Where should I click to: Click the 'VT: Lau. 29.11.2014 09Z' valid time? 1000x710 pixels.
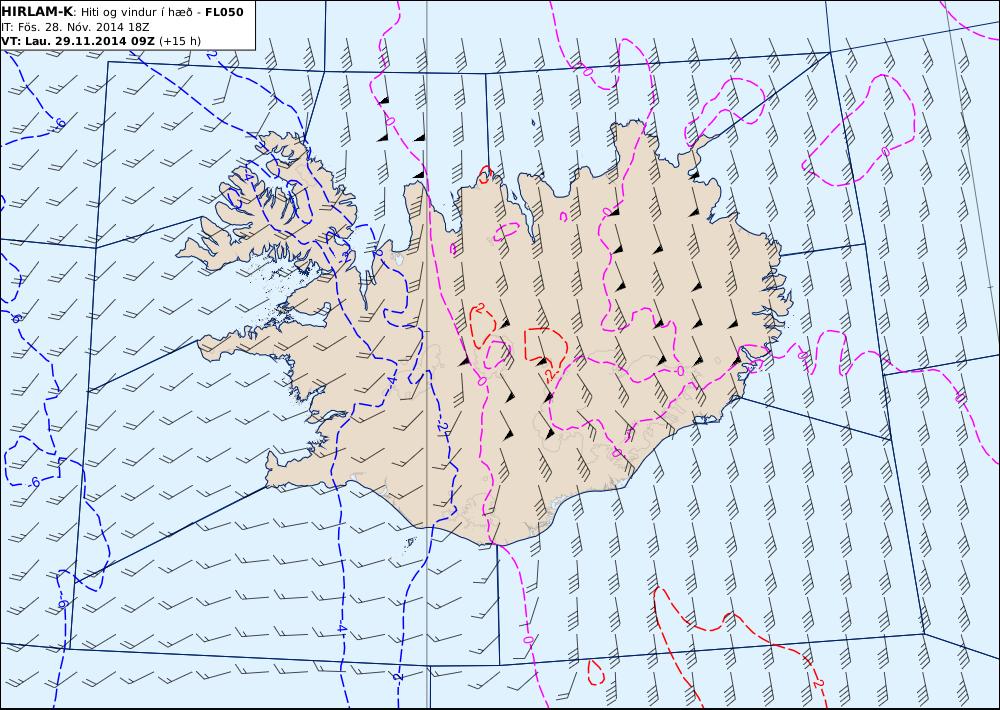tap(78, 41)
